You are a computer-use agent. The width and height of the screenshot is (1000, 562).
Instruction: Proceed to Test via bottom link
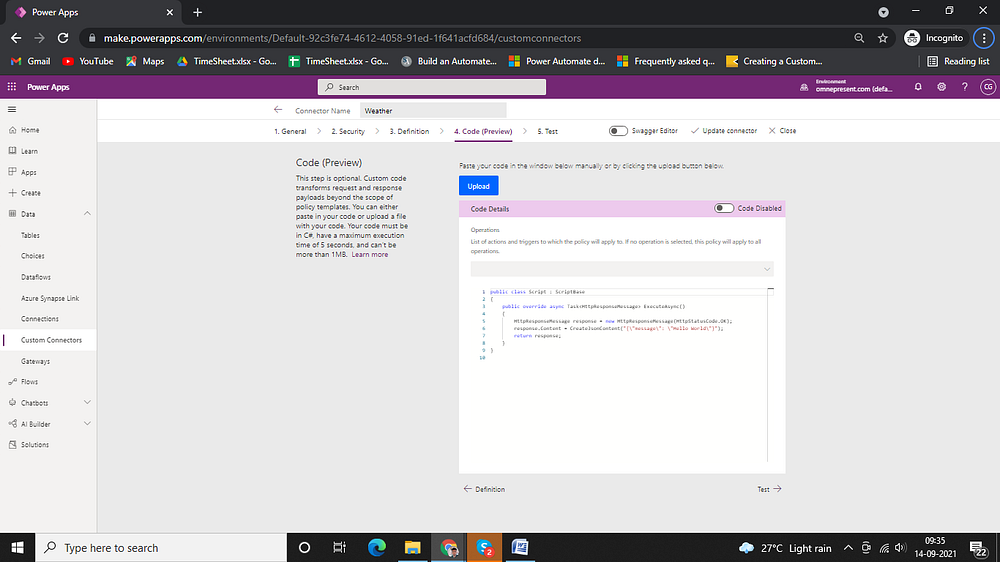pos(769,489)
